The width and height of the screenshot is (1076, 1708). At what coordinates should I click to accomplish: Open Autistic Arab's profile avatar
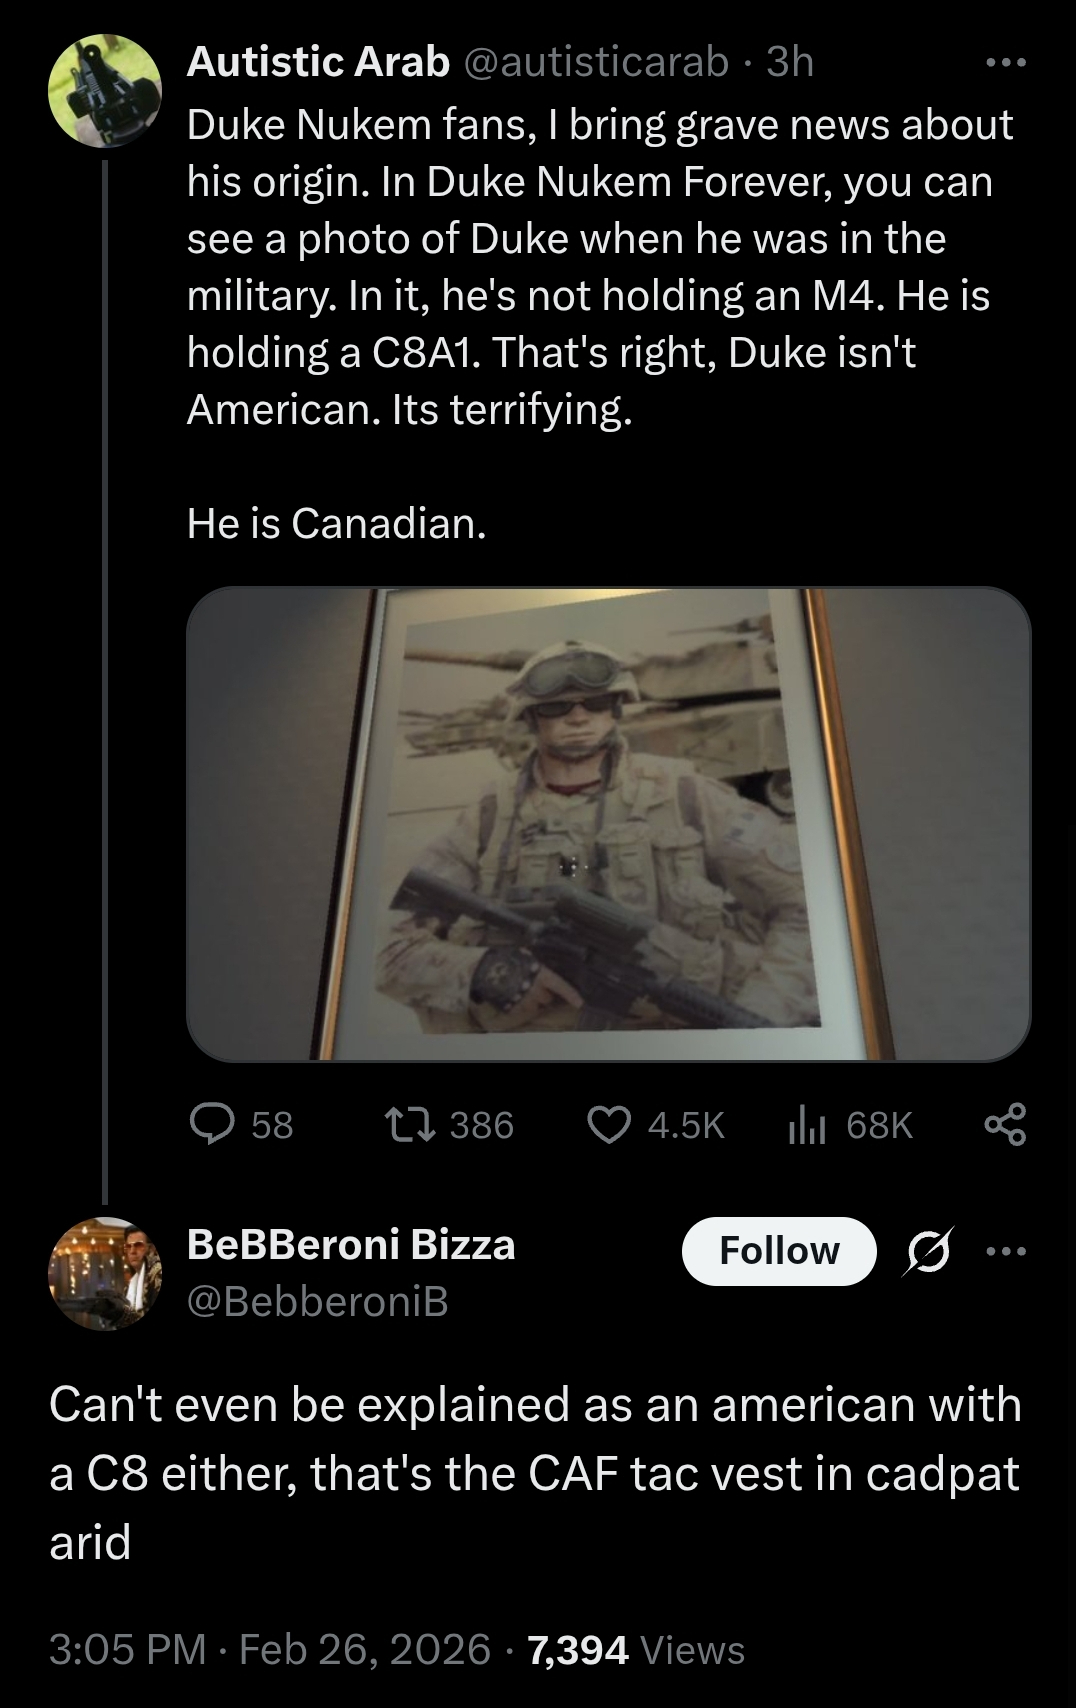(x=105, y=91)
